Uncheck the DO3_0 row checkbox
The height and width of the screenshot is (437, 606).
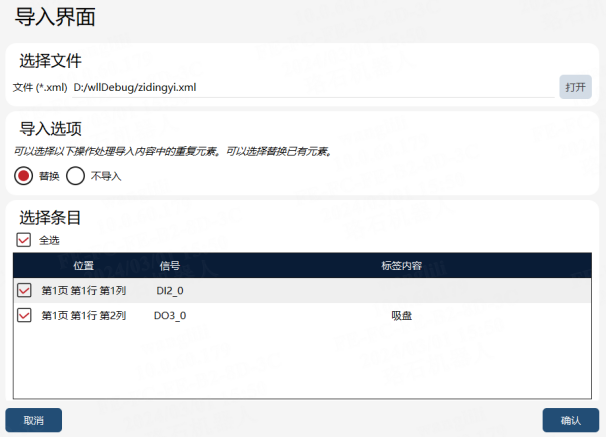pyautogui.click(x=24, y=315)
